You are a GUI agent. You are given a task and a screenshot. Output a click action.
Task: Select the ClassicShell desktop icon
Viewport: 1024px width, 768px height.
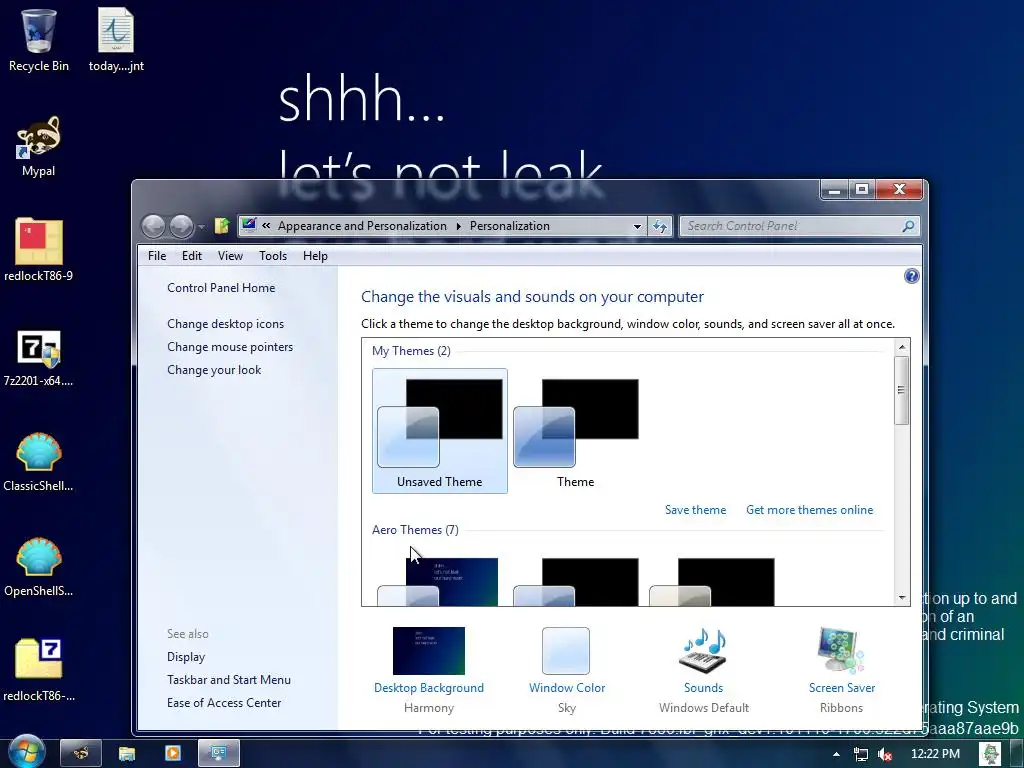click(39, 462)
